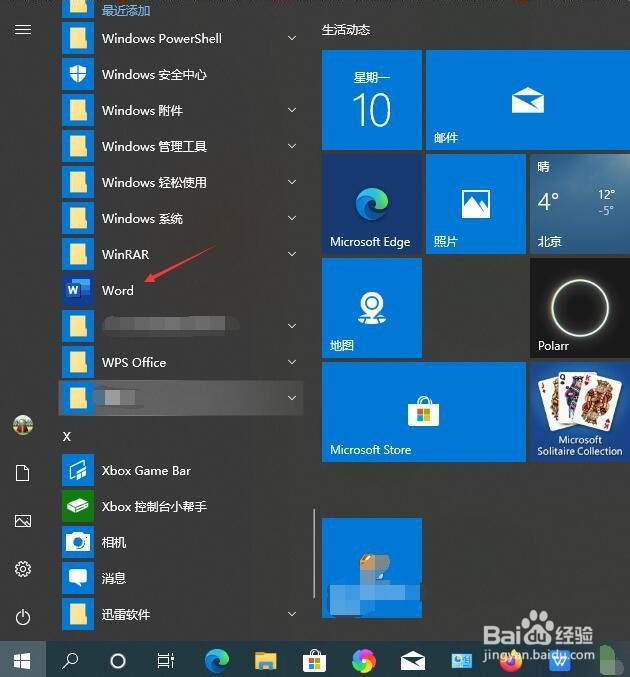Open Documents from the Start sidebar
630x677 pixels.
[x=23, y=473]
